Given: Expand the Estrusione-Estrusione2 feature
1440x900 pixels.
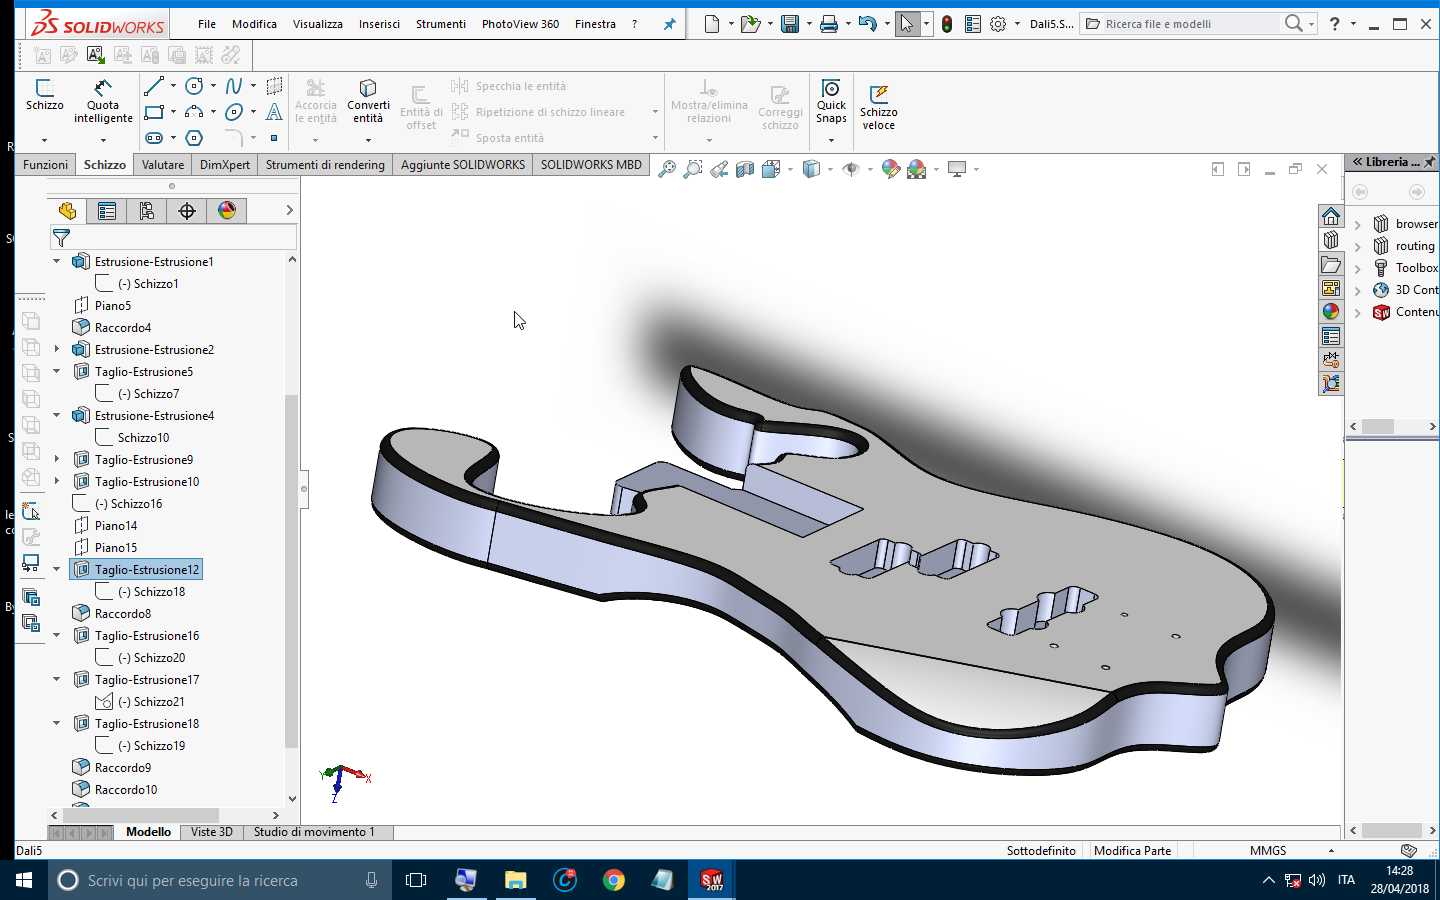Looking at the screenshot, I should click(x=57, y=349).
